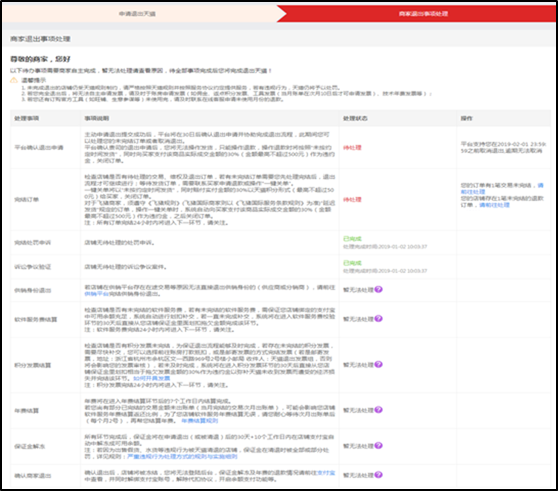Select the 申请退出天猫 step tab
558x491 pixels.
140,14
